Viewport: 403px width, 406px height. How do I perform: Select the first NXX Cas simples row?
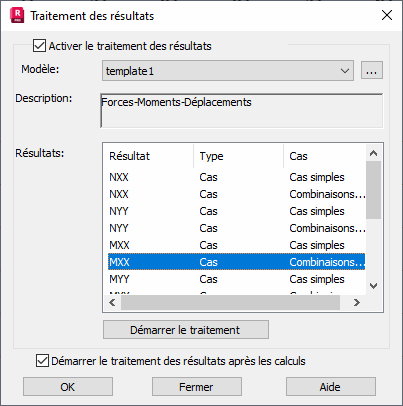pyautogui.click(x=237, y=177)
